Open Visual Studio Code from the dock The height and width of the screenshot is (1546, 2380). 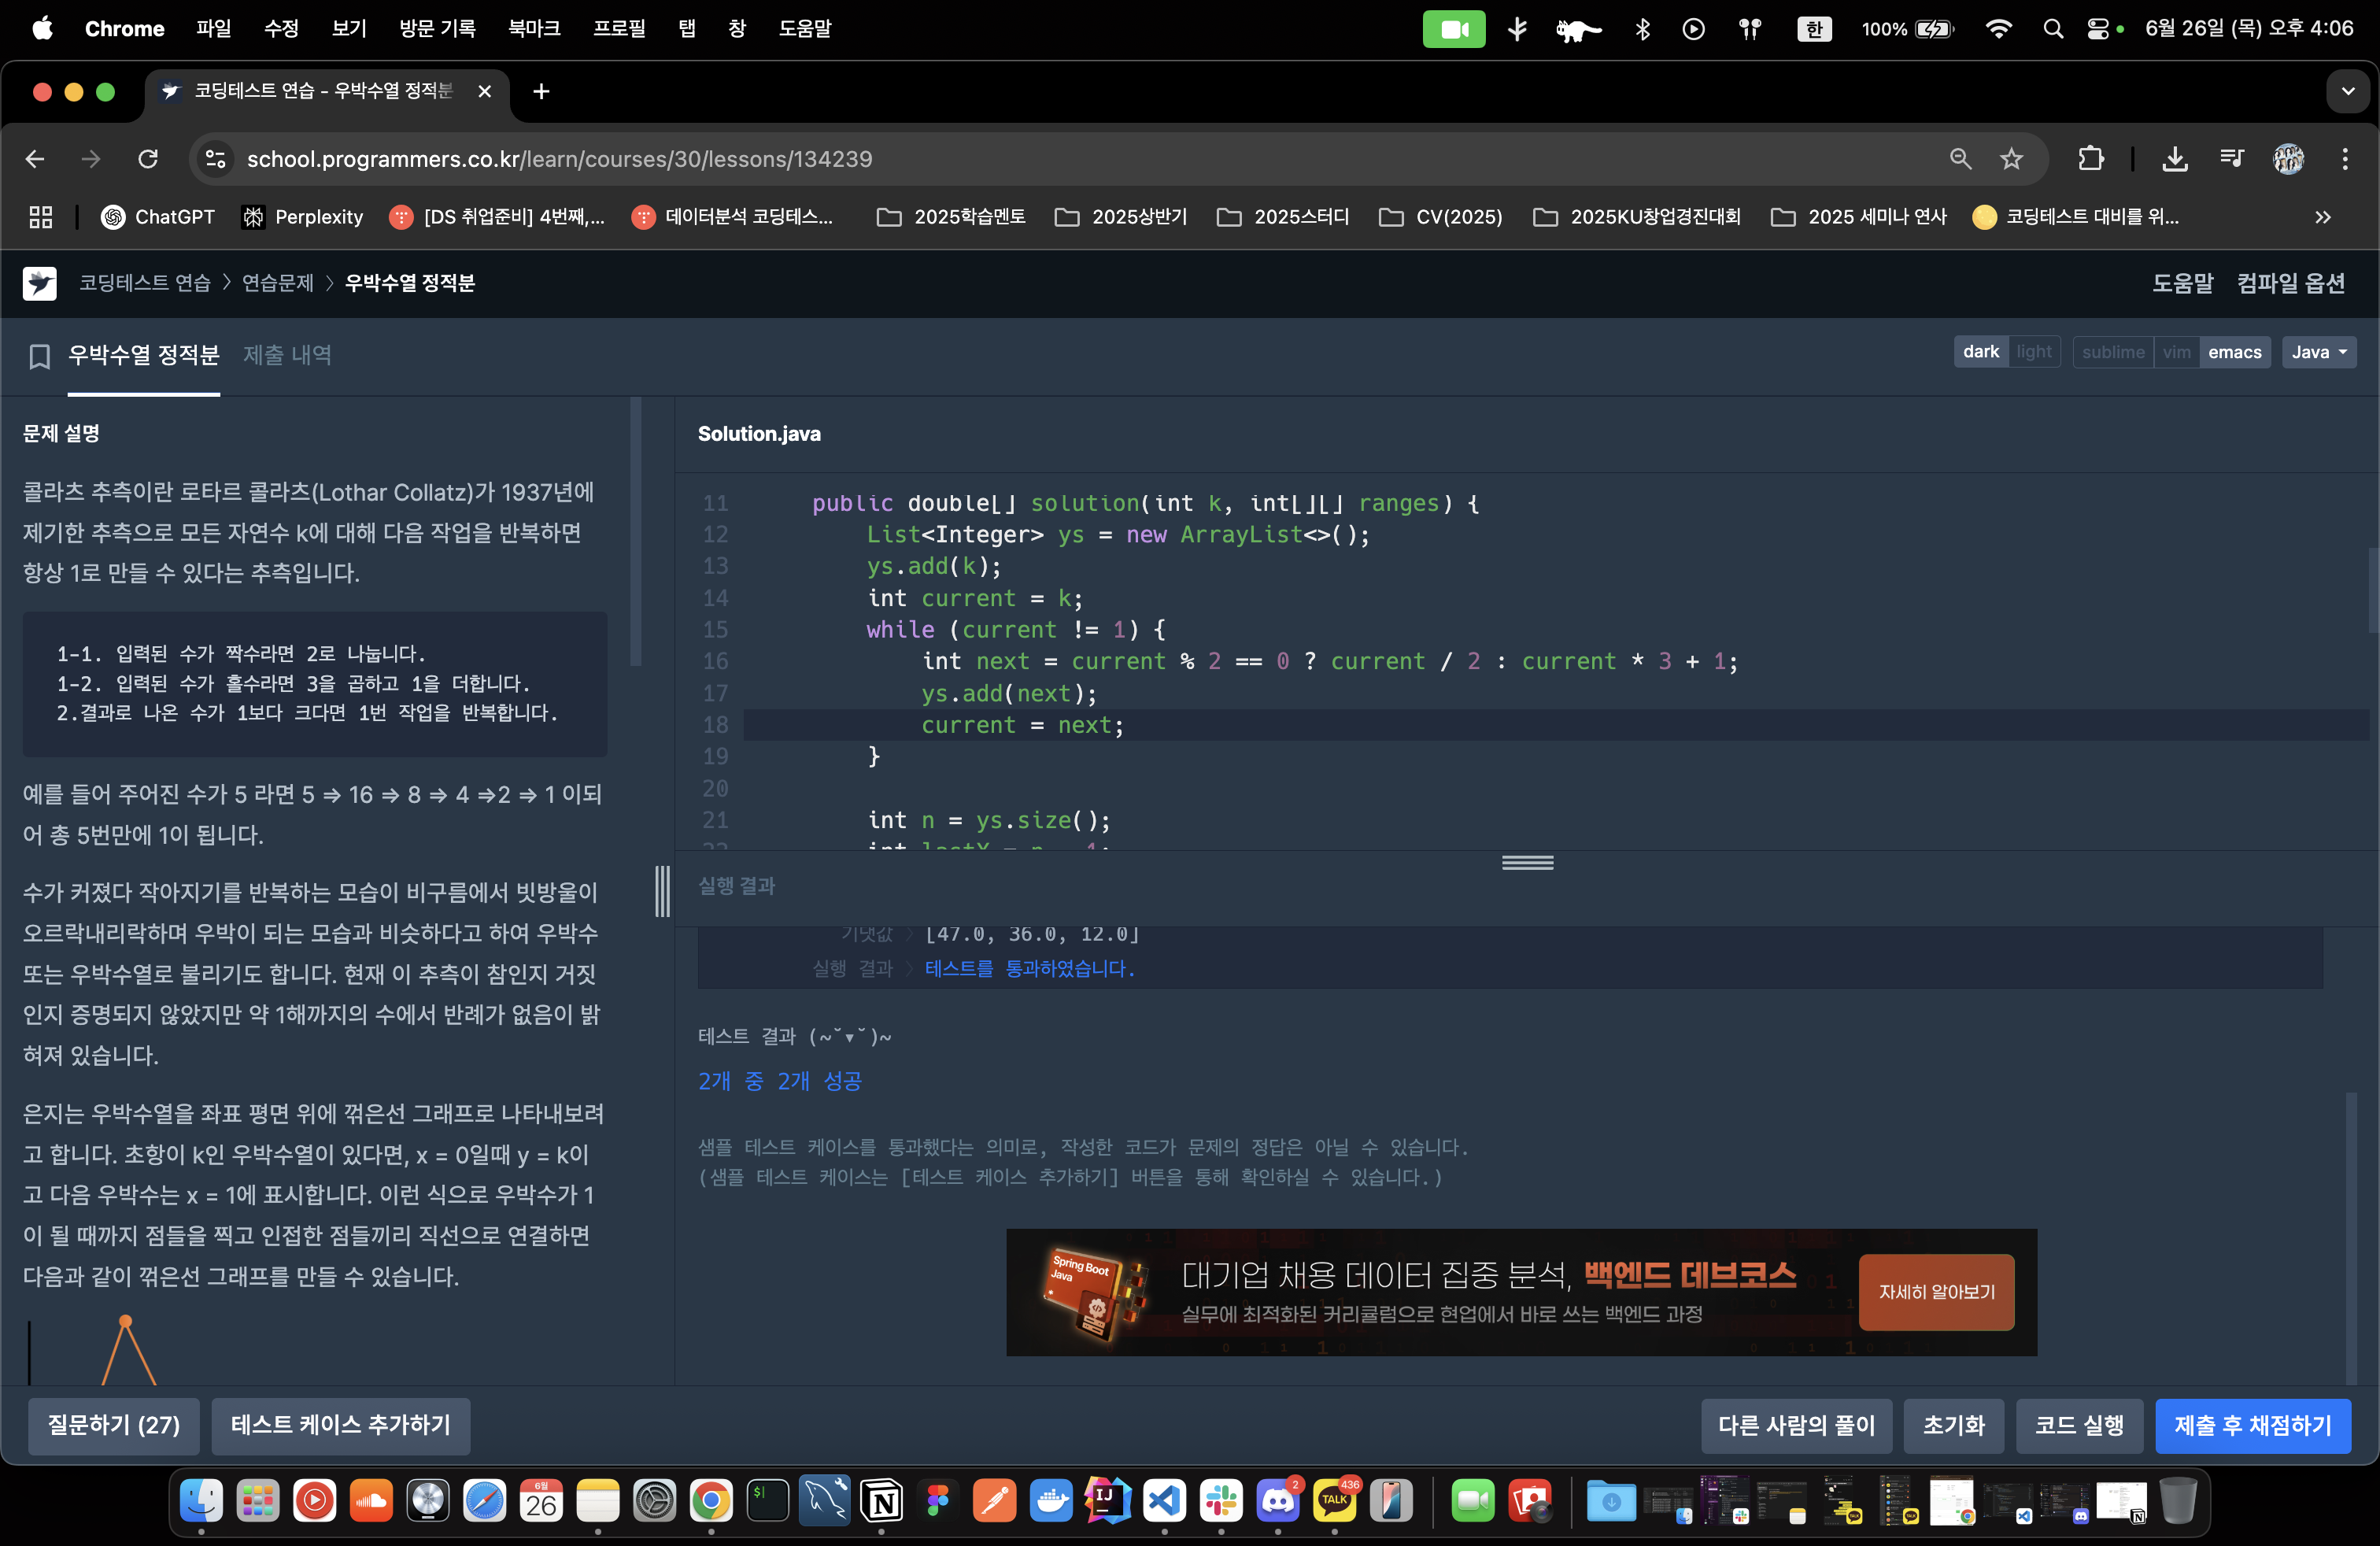point(1165,1500)
